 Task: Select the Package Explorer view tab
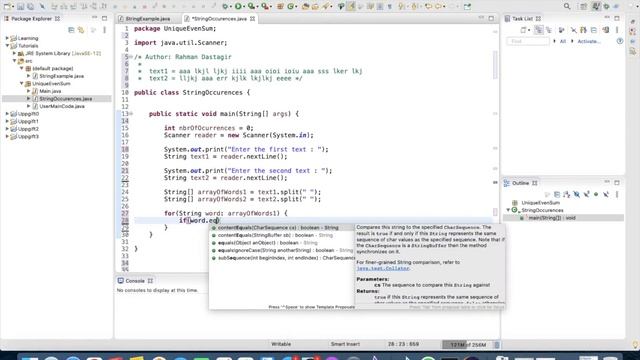click(x=31, y=19)
